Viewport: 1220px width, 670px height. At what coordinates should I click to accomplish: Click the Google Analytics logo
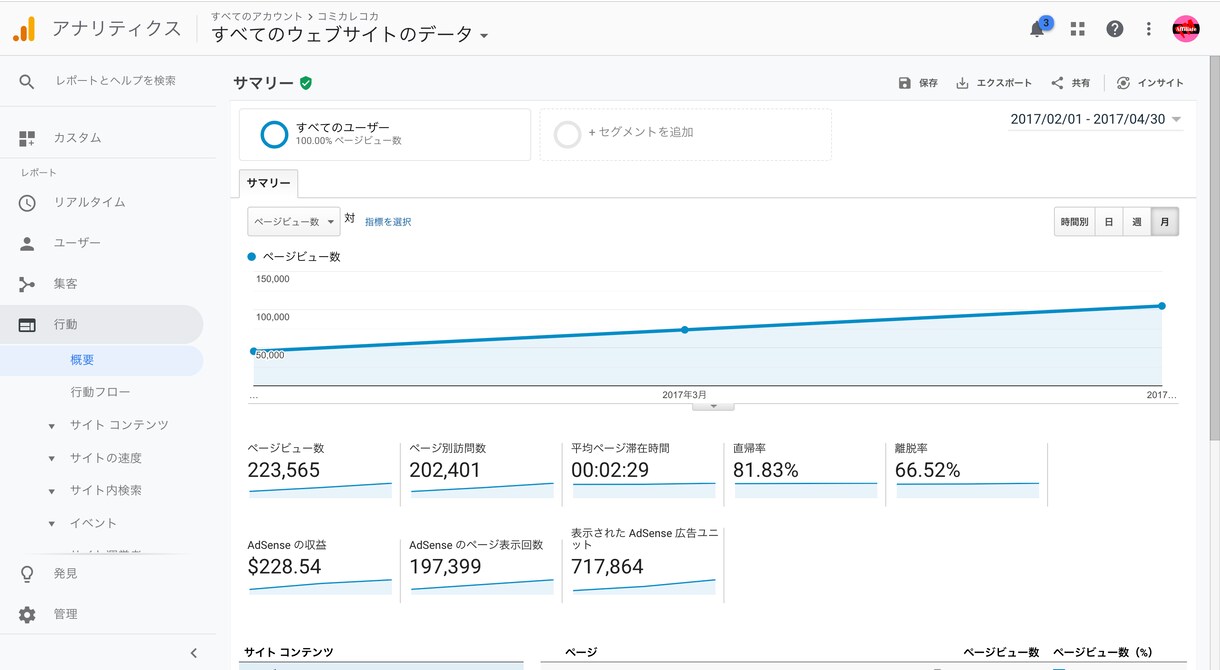(24, 29)
